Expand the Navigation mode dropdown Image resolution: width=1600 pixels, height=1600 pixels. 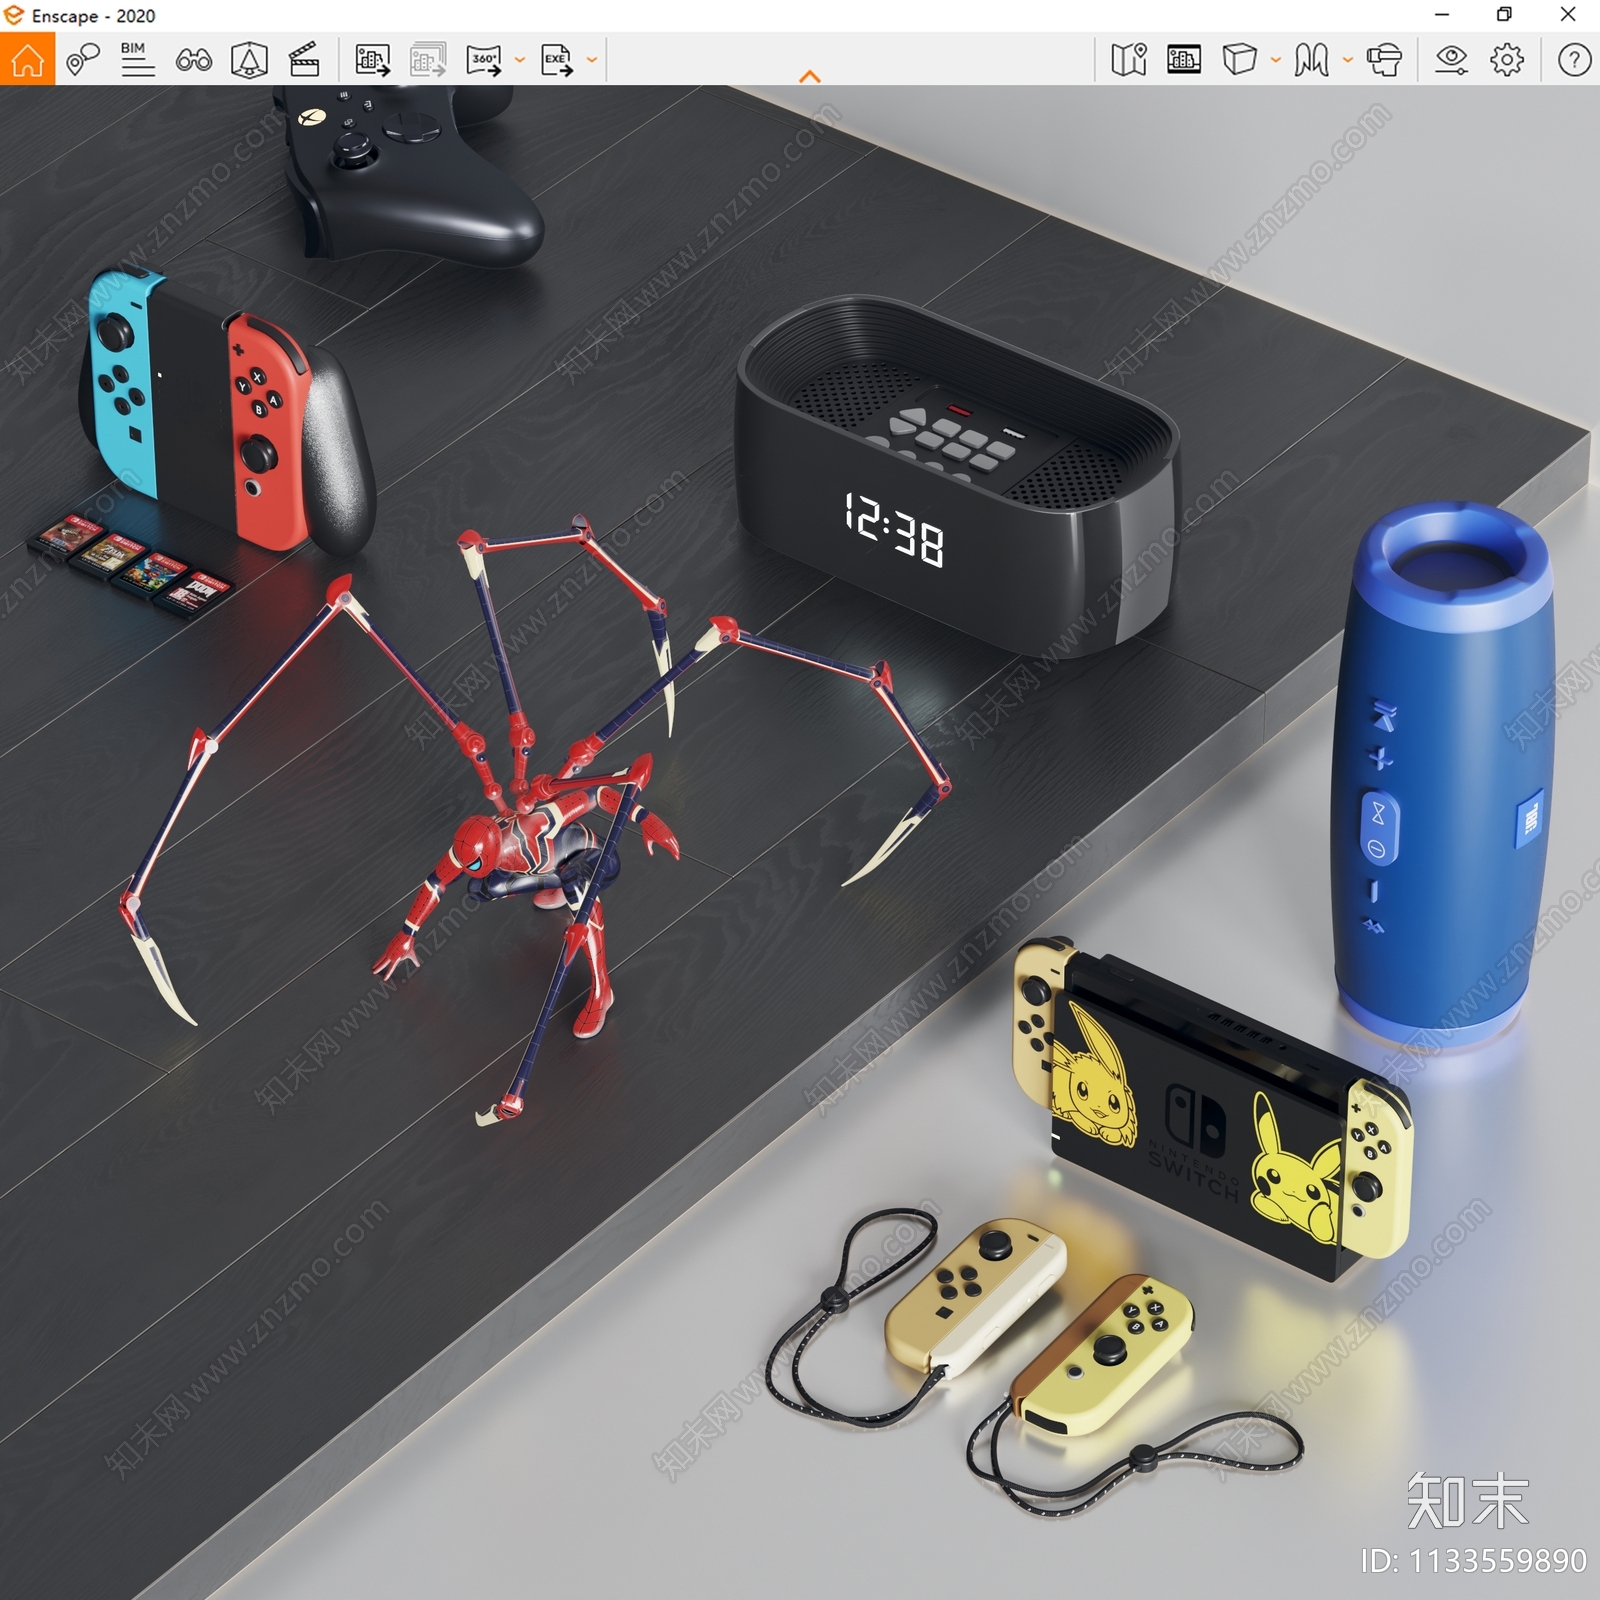point(1348,60)
